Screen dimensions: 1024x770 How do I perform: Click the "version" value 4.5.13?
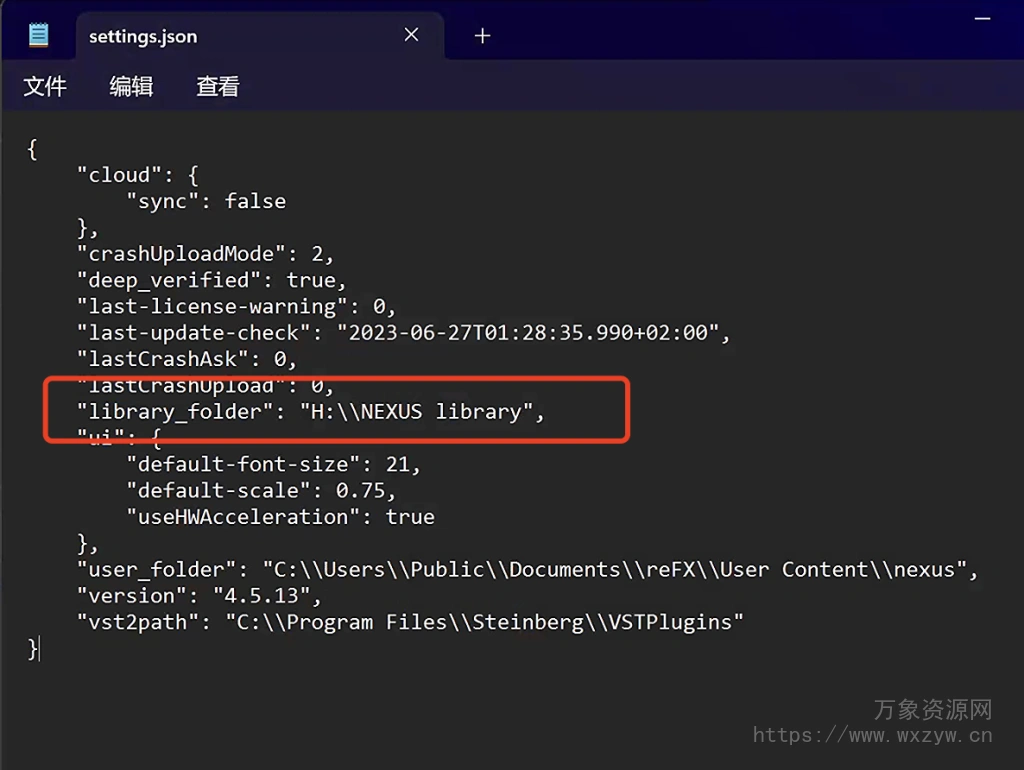tap(267, 596)
